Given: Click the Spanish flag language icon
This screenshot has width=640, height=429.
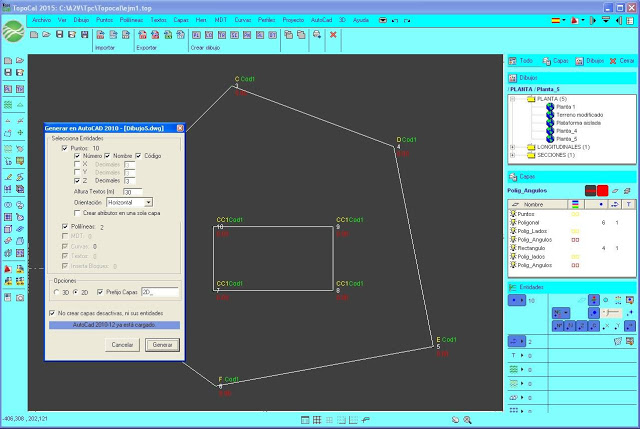Looking at the screenshot, I should pos(556,20).
